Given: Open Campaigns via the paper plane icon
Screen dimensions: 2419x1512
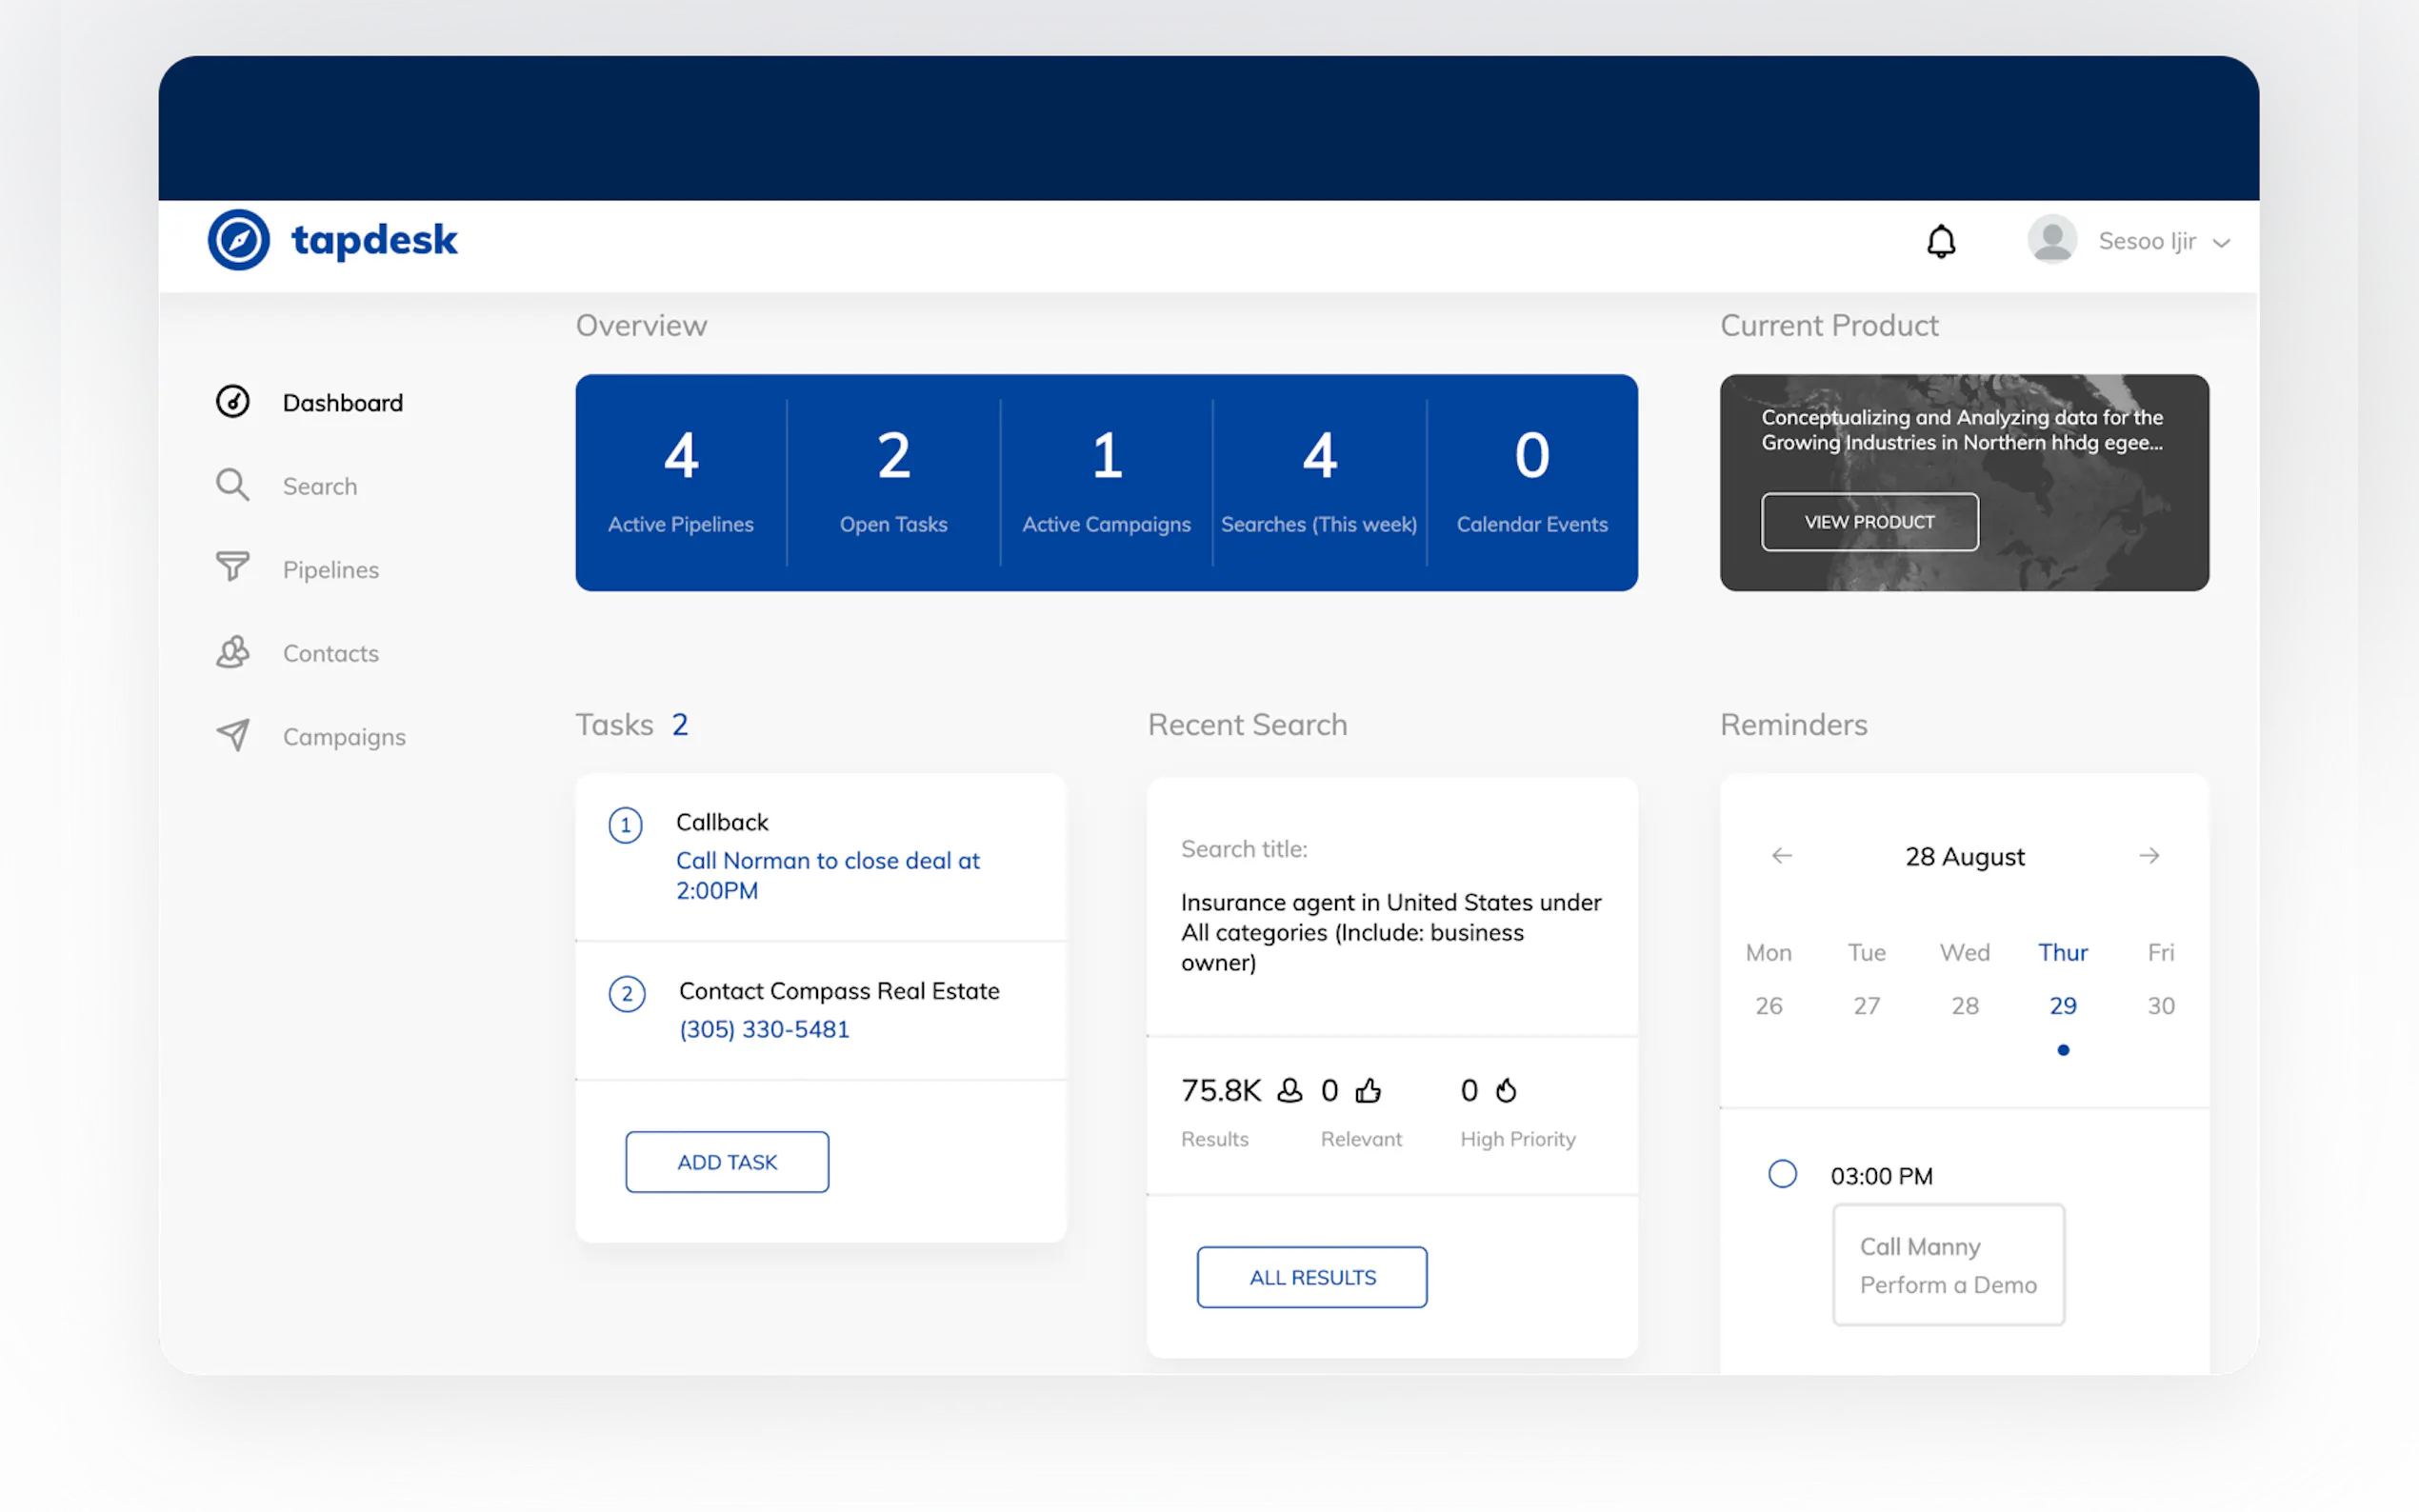Looking at the screenshot, I should tap(232, 736).
